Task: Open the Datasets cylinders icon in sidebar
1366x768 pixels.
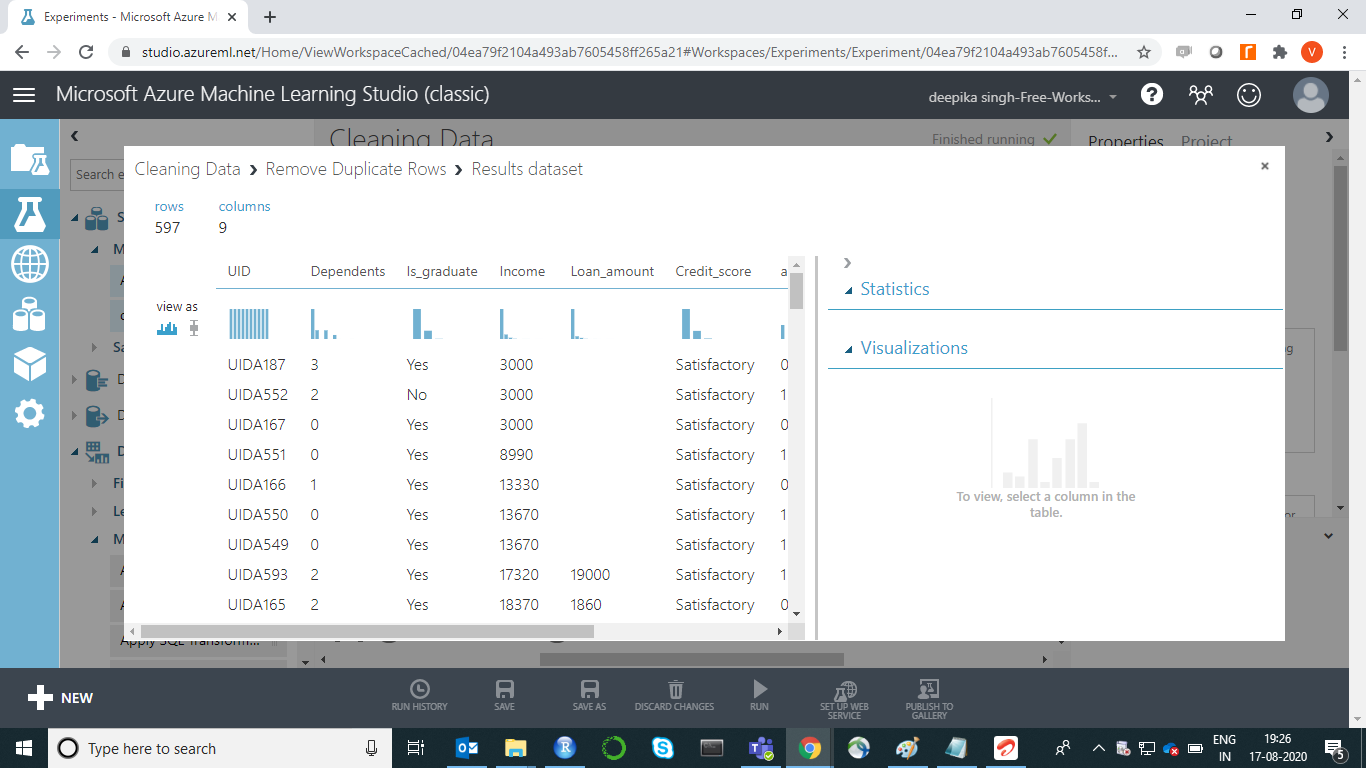Action: pyautogui.click(x=29, y=315)
